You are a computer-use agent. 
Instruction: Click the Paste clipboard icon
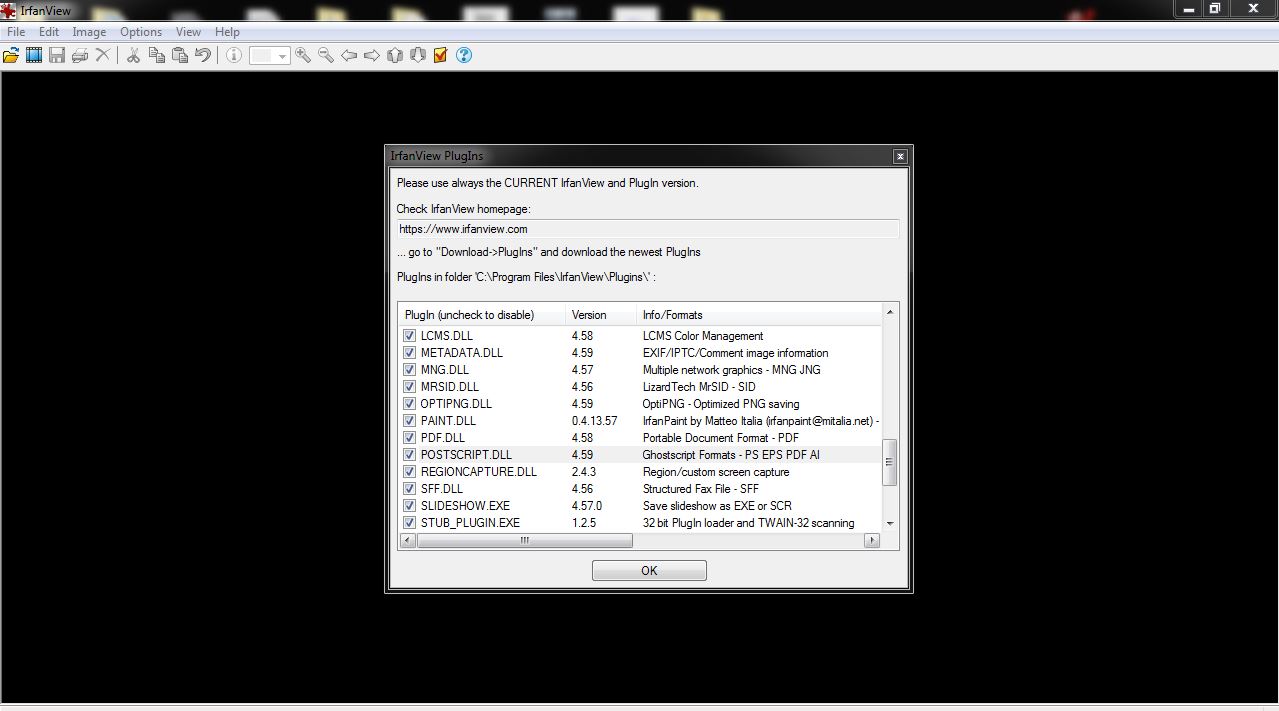point(180,56)
